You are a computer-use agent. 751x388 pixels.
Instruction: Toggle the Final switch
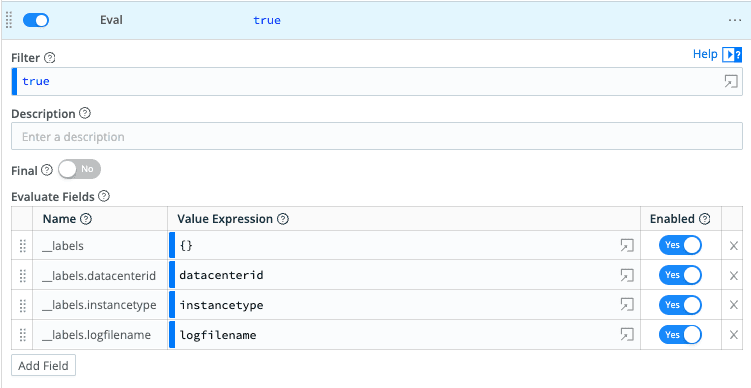(x=80, y=169)
